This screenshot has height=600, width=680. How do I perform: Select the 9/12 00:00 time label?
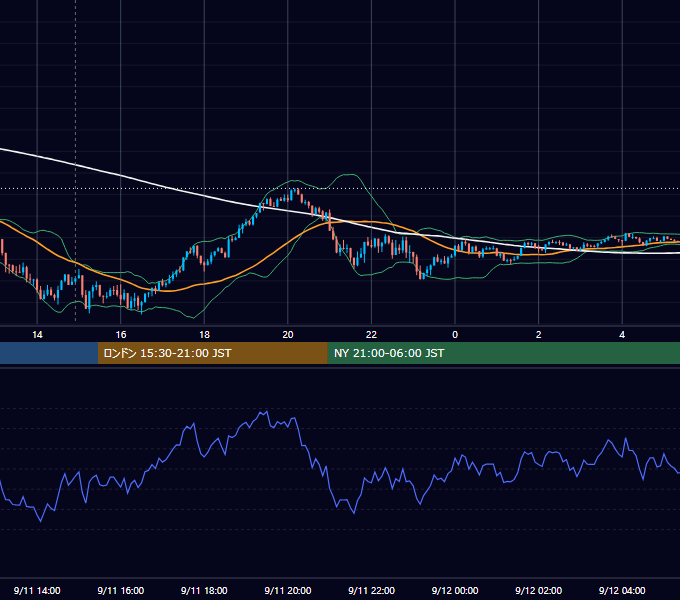pos(455,590)
